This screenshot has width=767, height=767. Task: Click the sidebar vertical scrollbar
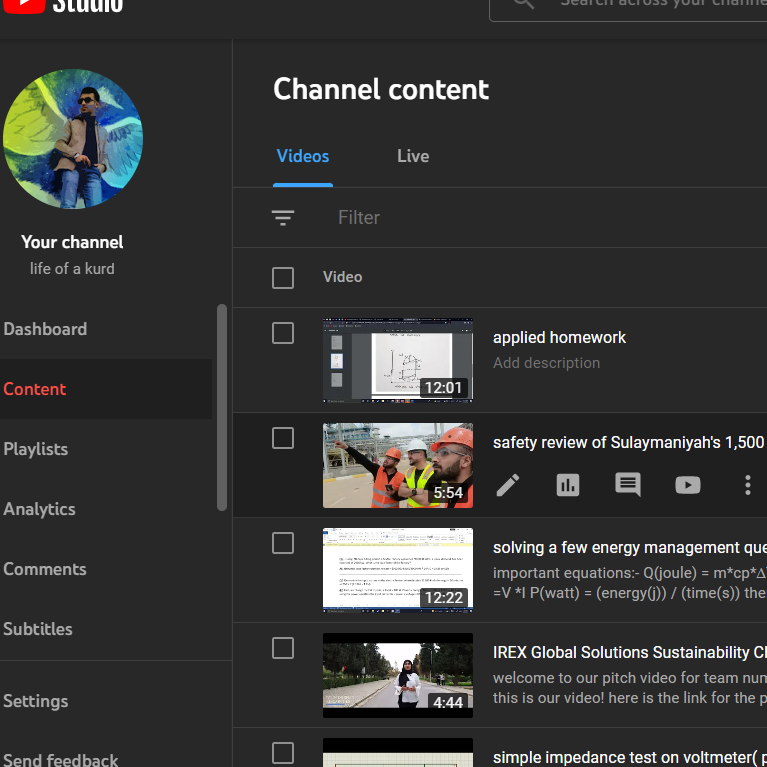click(222, 407)
